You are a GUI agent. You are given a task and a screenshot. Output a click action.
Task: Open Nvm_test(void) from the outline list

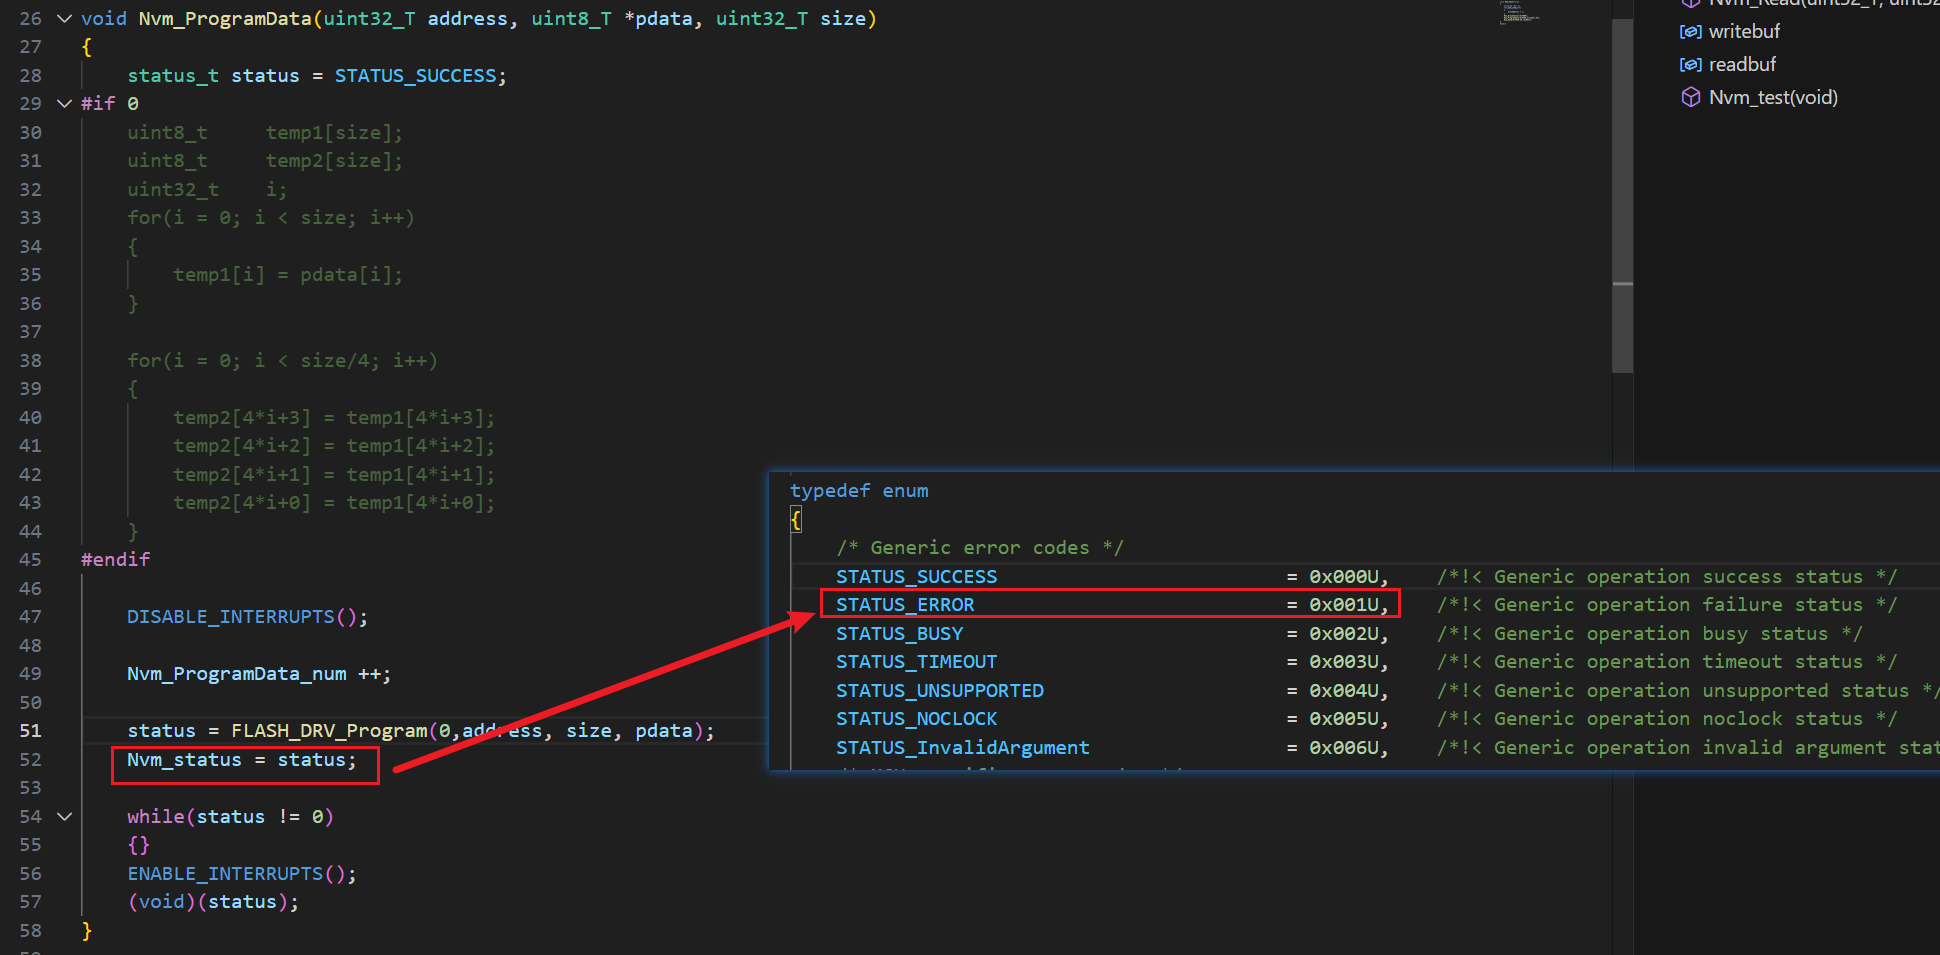pyautogui.click(x=1773, y=97)
